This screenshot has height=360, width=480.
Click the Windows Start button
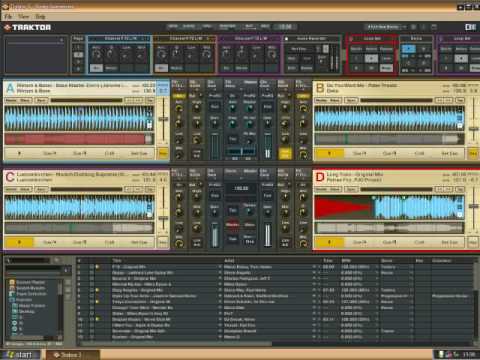(20, 355)
